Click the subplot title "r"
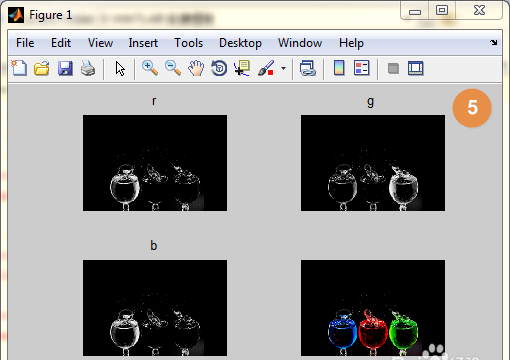The height and width of the screenshot is (360, 510). (154, 101)
